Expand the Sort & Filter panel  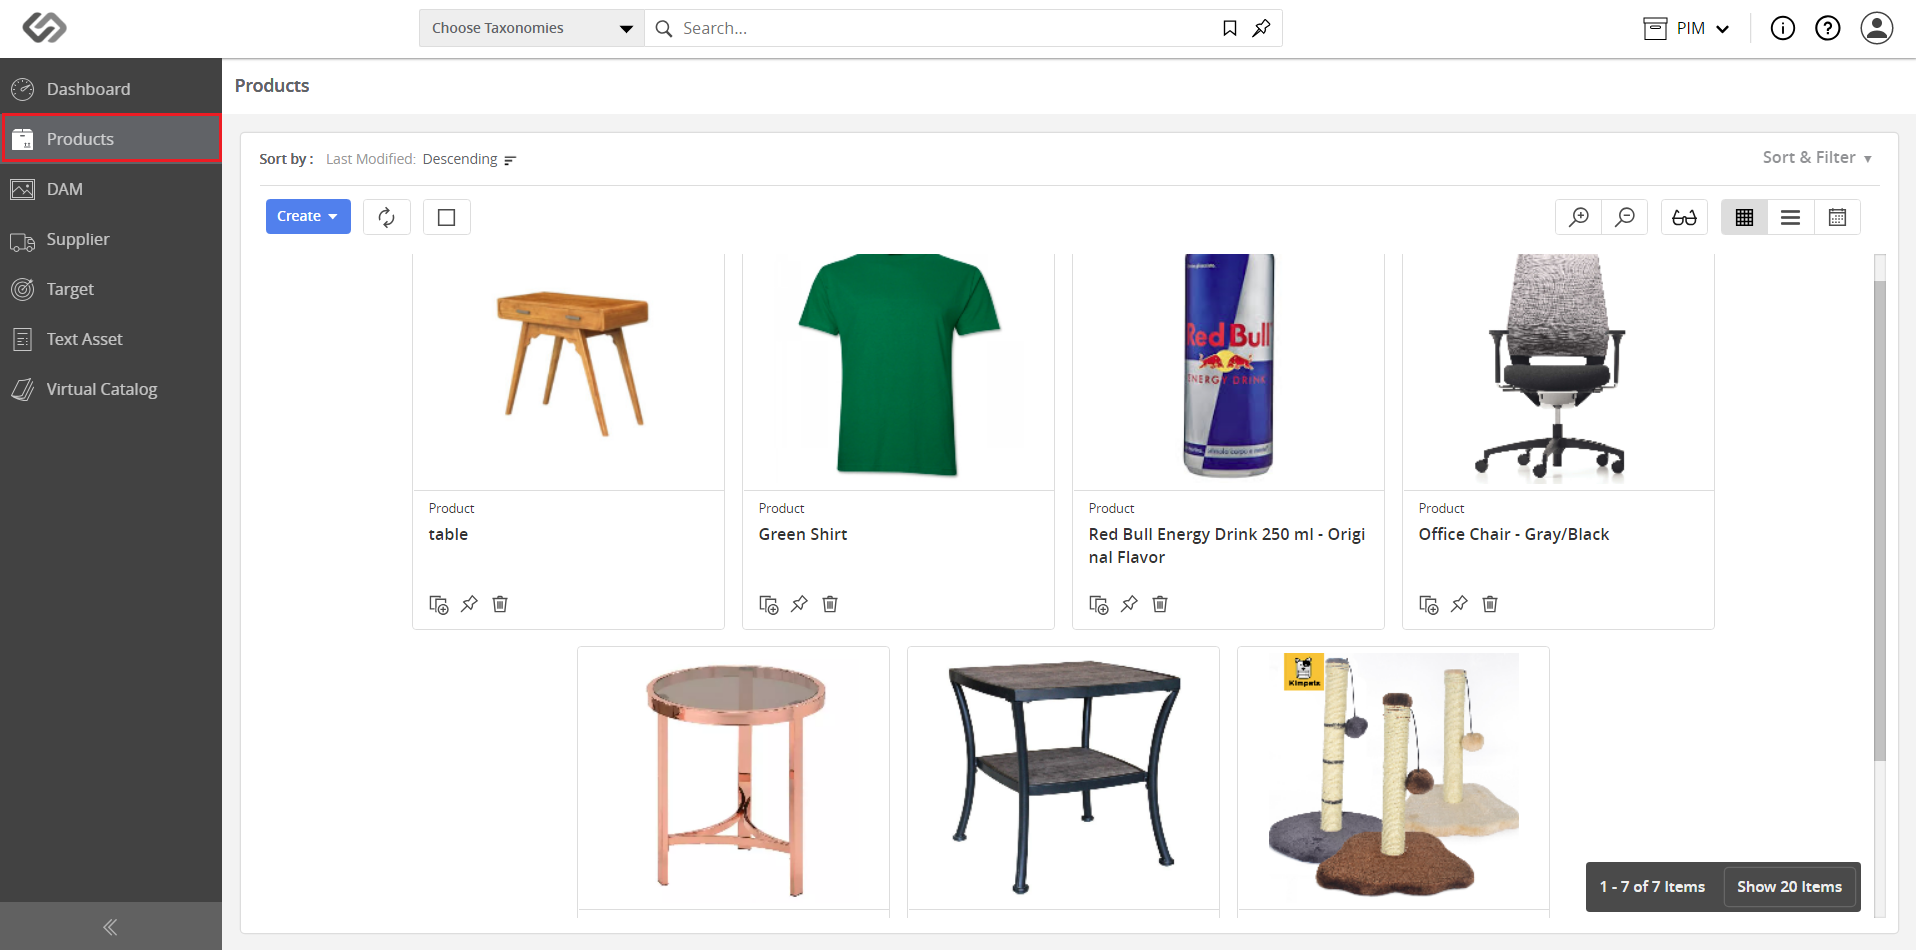(1817, 158)
